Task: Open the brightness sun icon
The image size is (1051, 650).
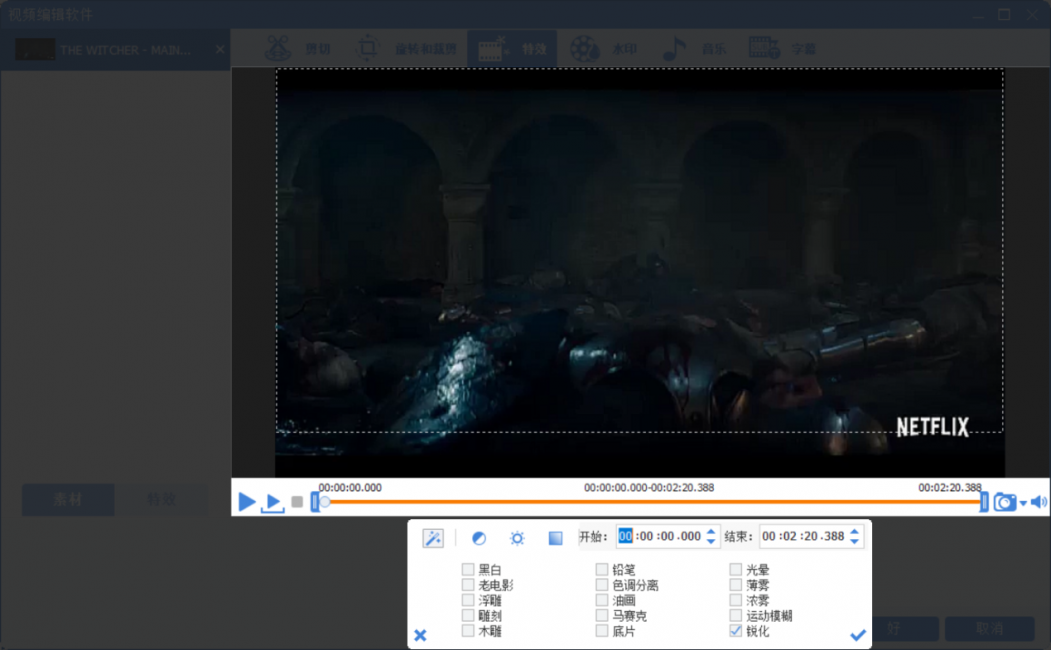Action: tap(517, 538)
